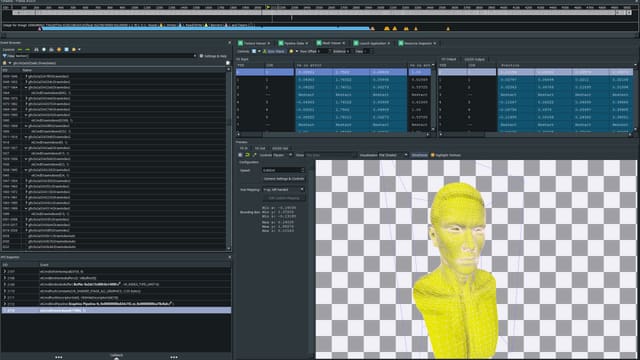This screenshot has width=640, height=360.
Task: Click the yellow bookmark icon in Event Browser toolbar
Action: coord(74,49)
